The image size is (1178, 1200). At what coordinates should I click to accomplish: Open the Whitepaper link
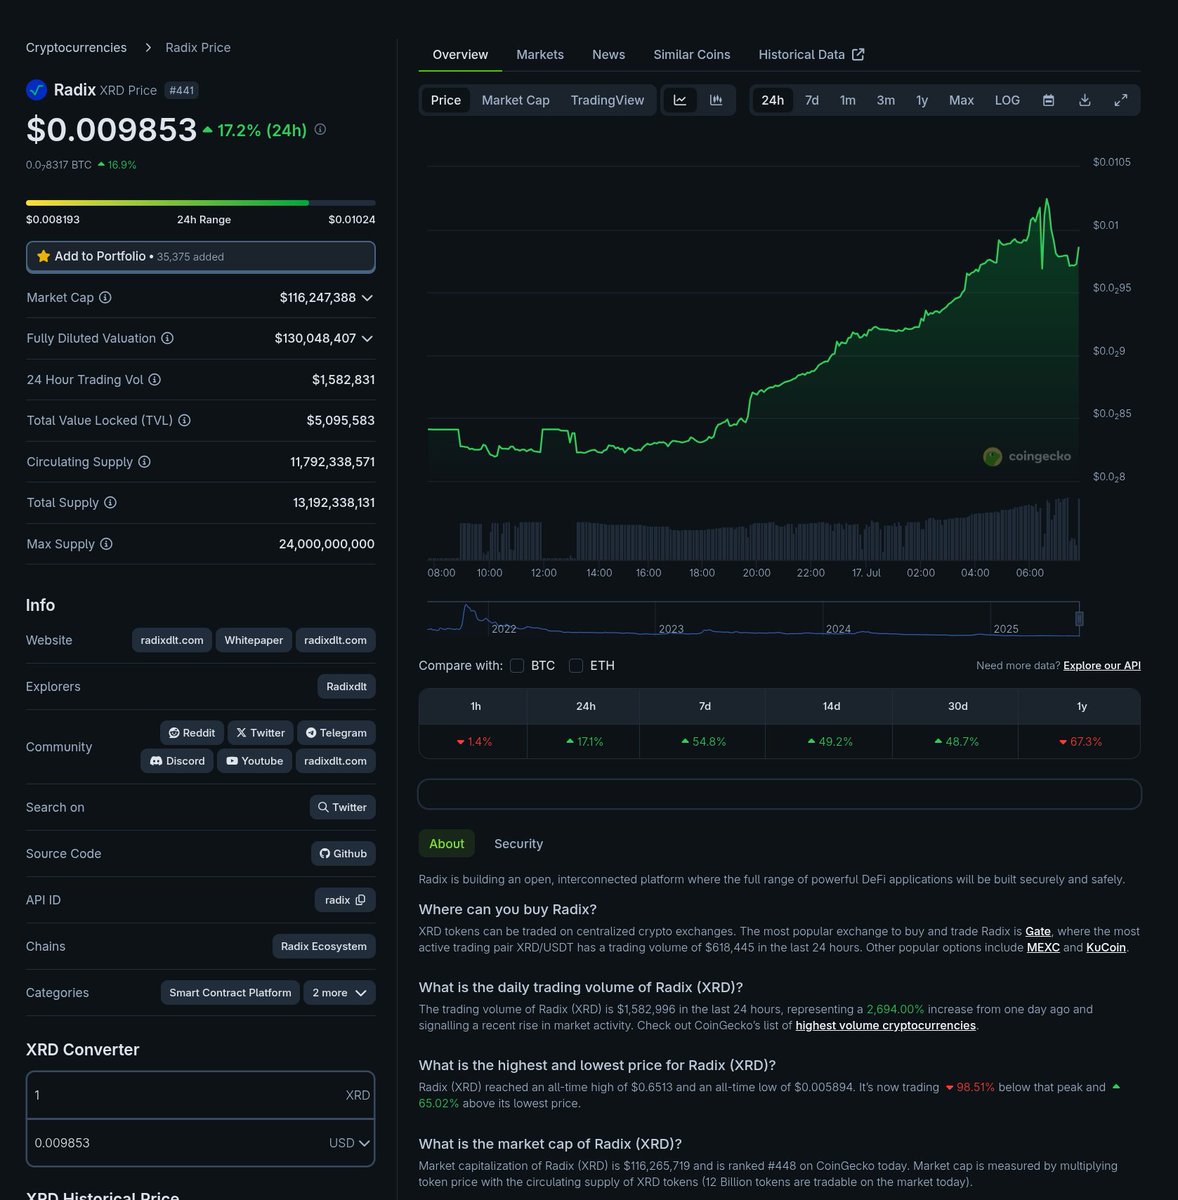[253, 640]
